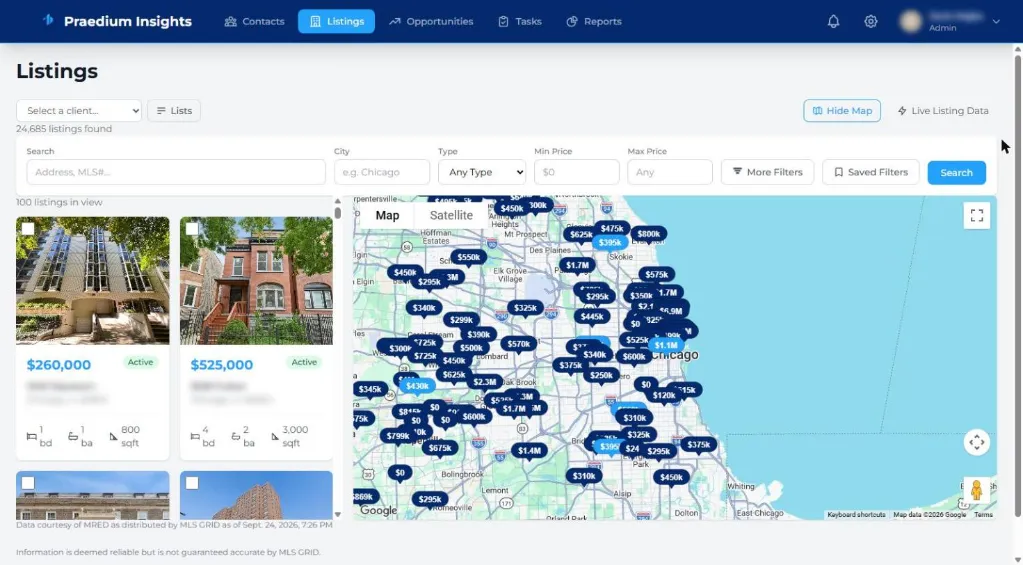This screenshot has width=1023, height=565.
Task: Tick the checkbox on the $260,000 listing
Action: tap(27, 228)
